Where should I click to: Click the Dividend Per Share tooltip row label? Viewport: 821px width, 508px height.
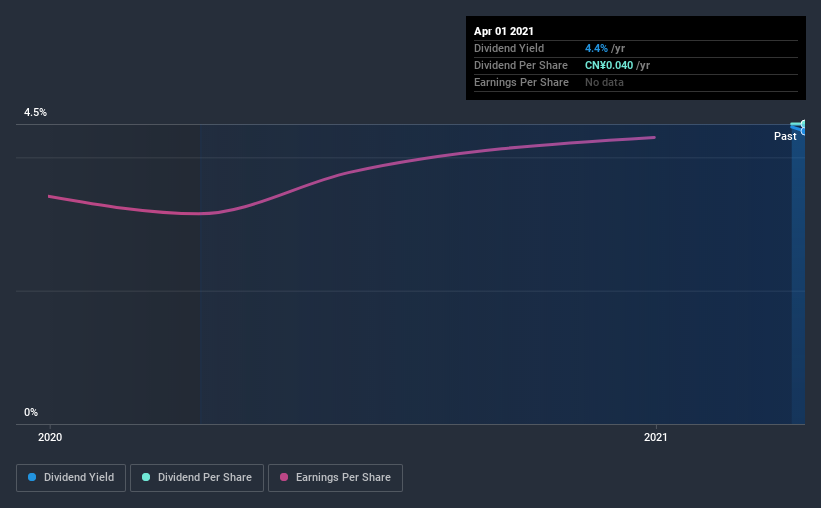point(520,65)
